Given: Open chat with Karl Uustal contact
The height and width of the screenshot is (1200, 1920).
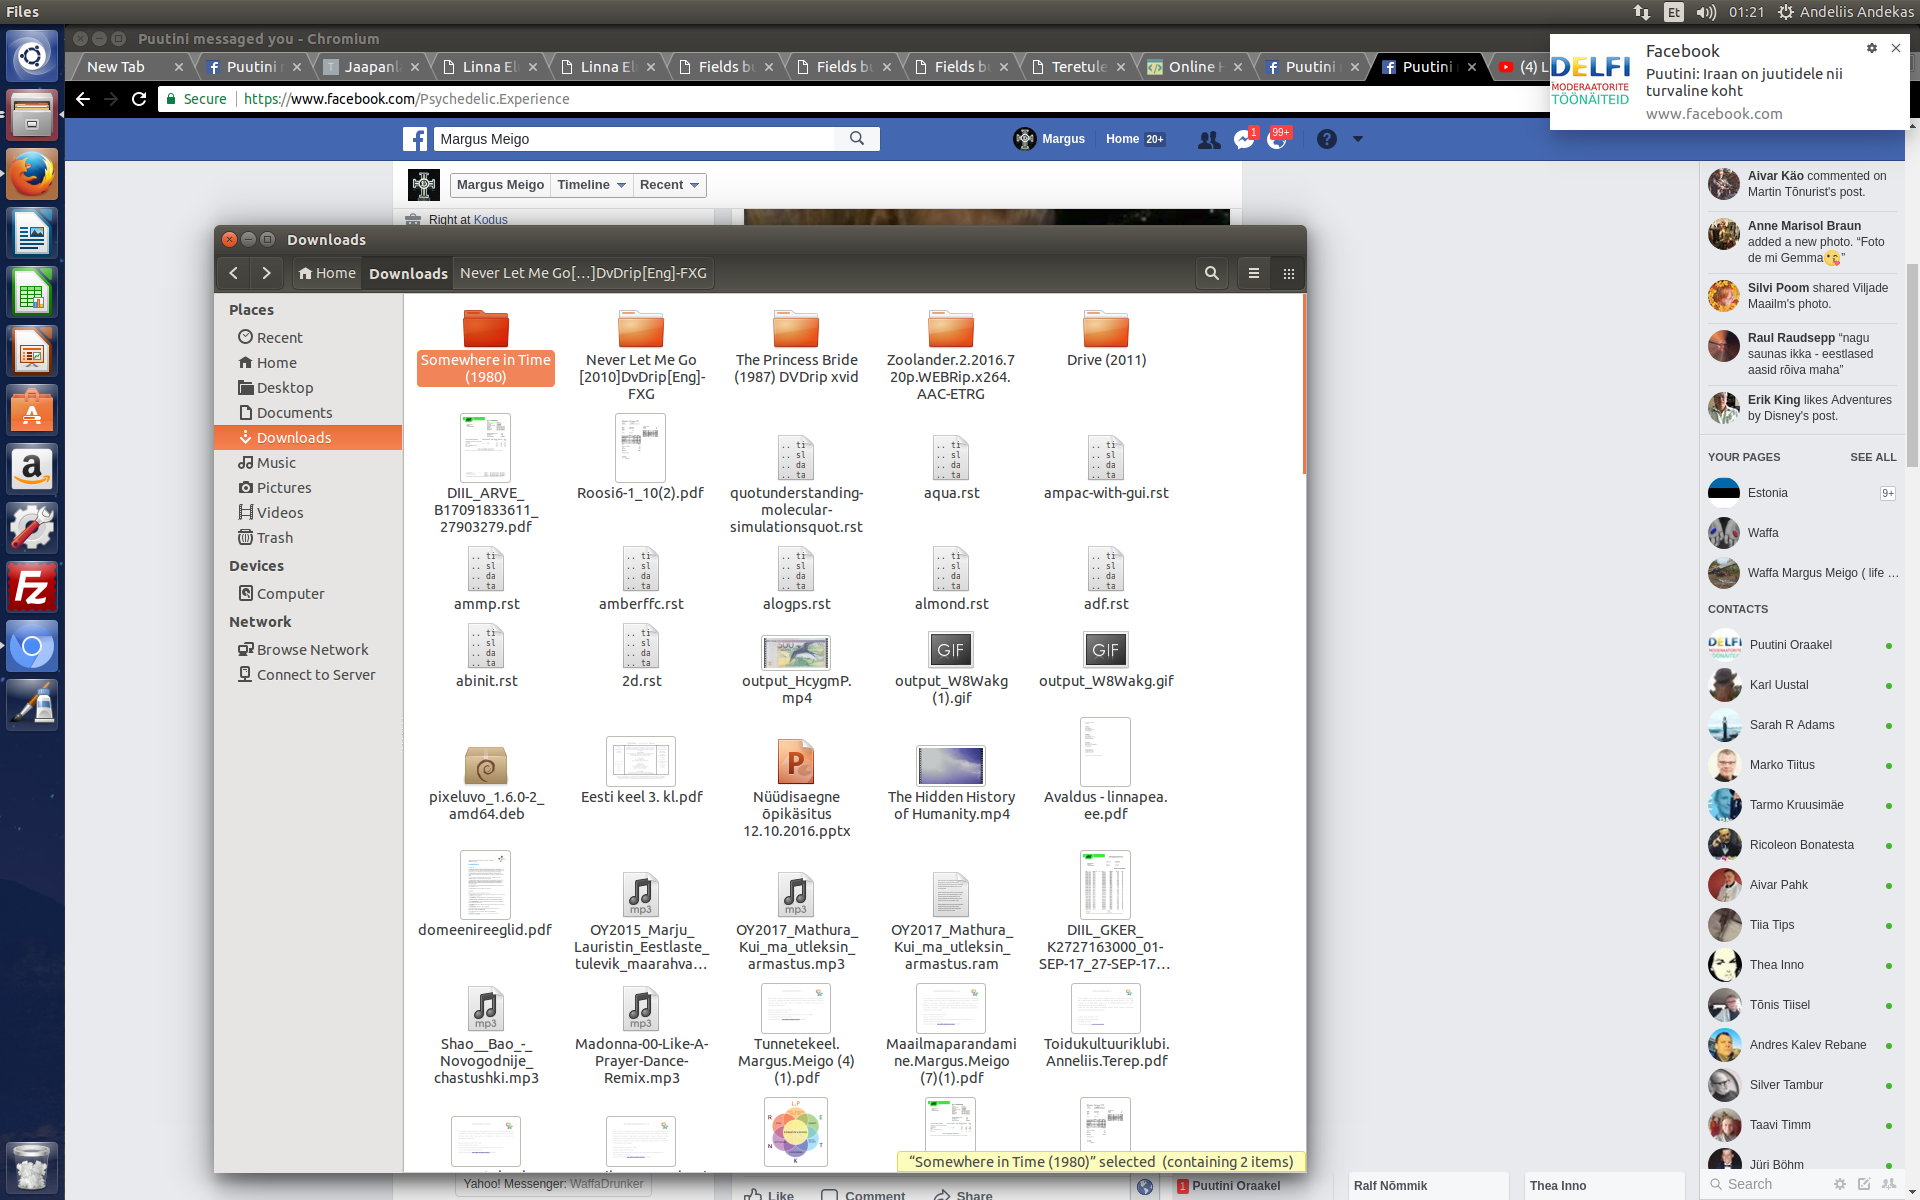Looking at the screenshot, I should tap(1801, 685).
